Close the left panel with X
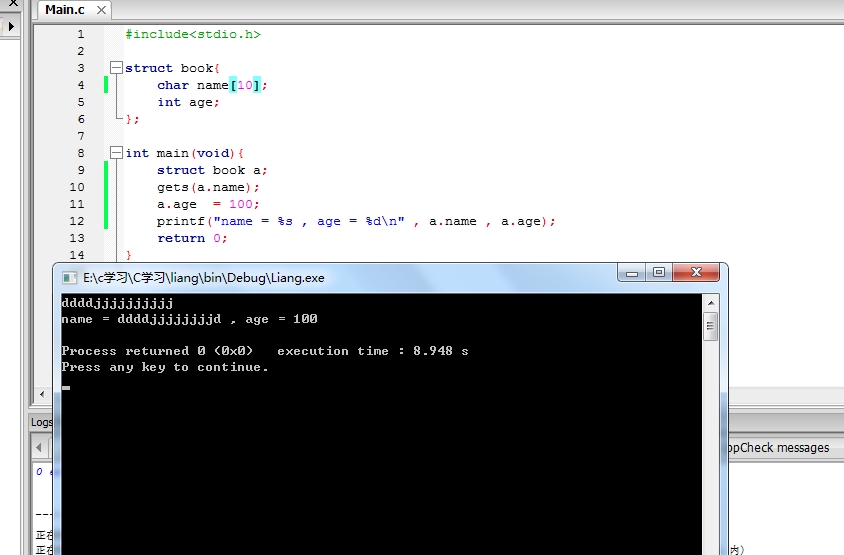This screenshot has width=844, height=555. pyautogui.click(x=13, y=3)
